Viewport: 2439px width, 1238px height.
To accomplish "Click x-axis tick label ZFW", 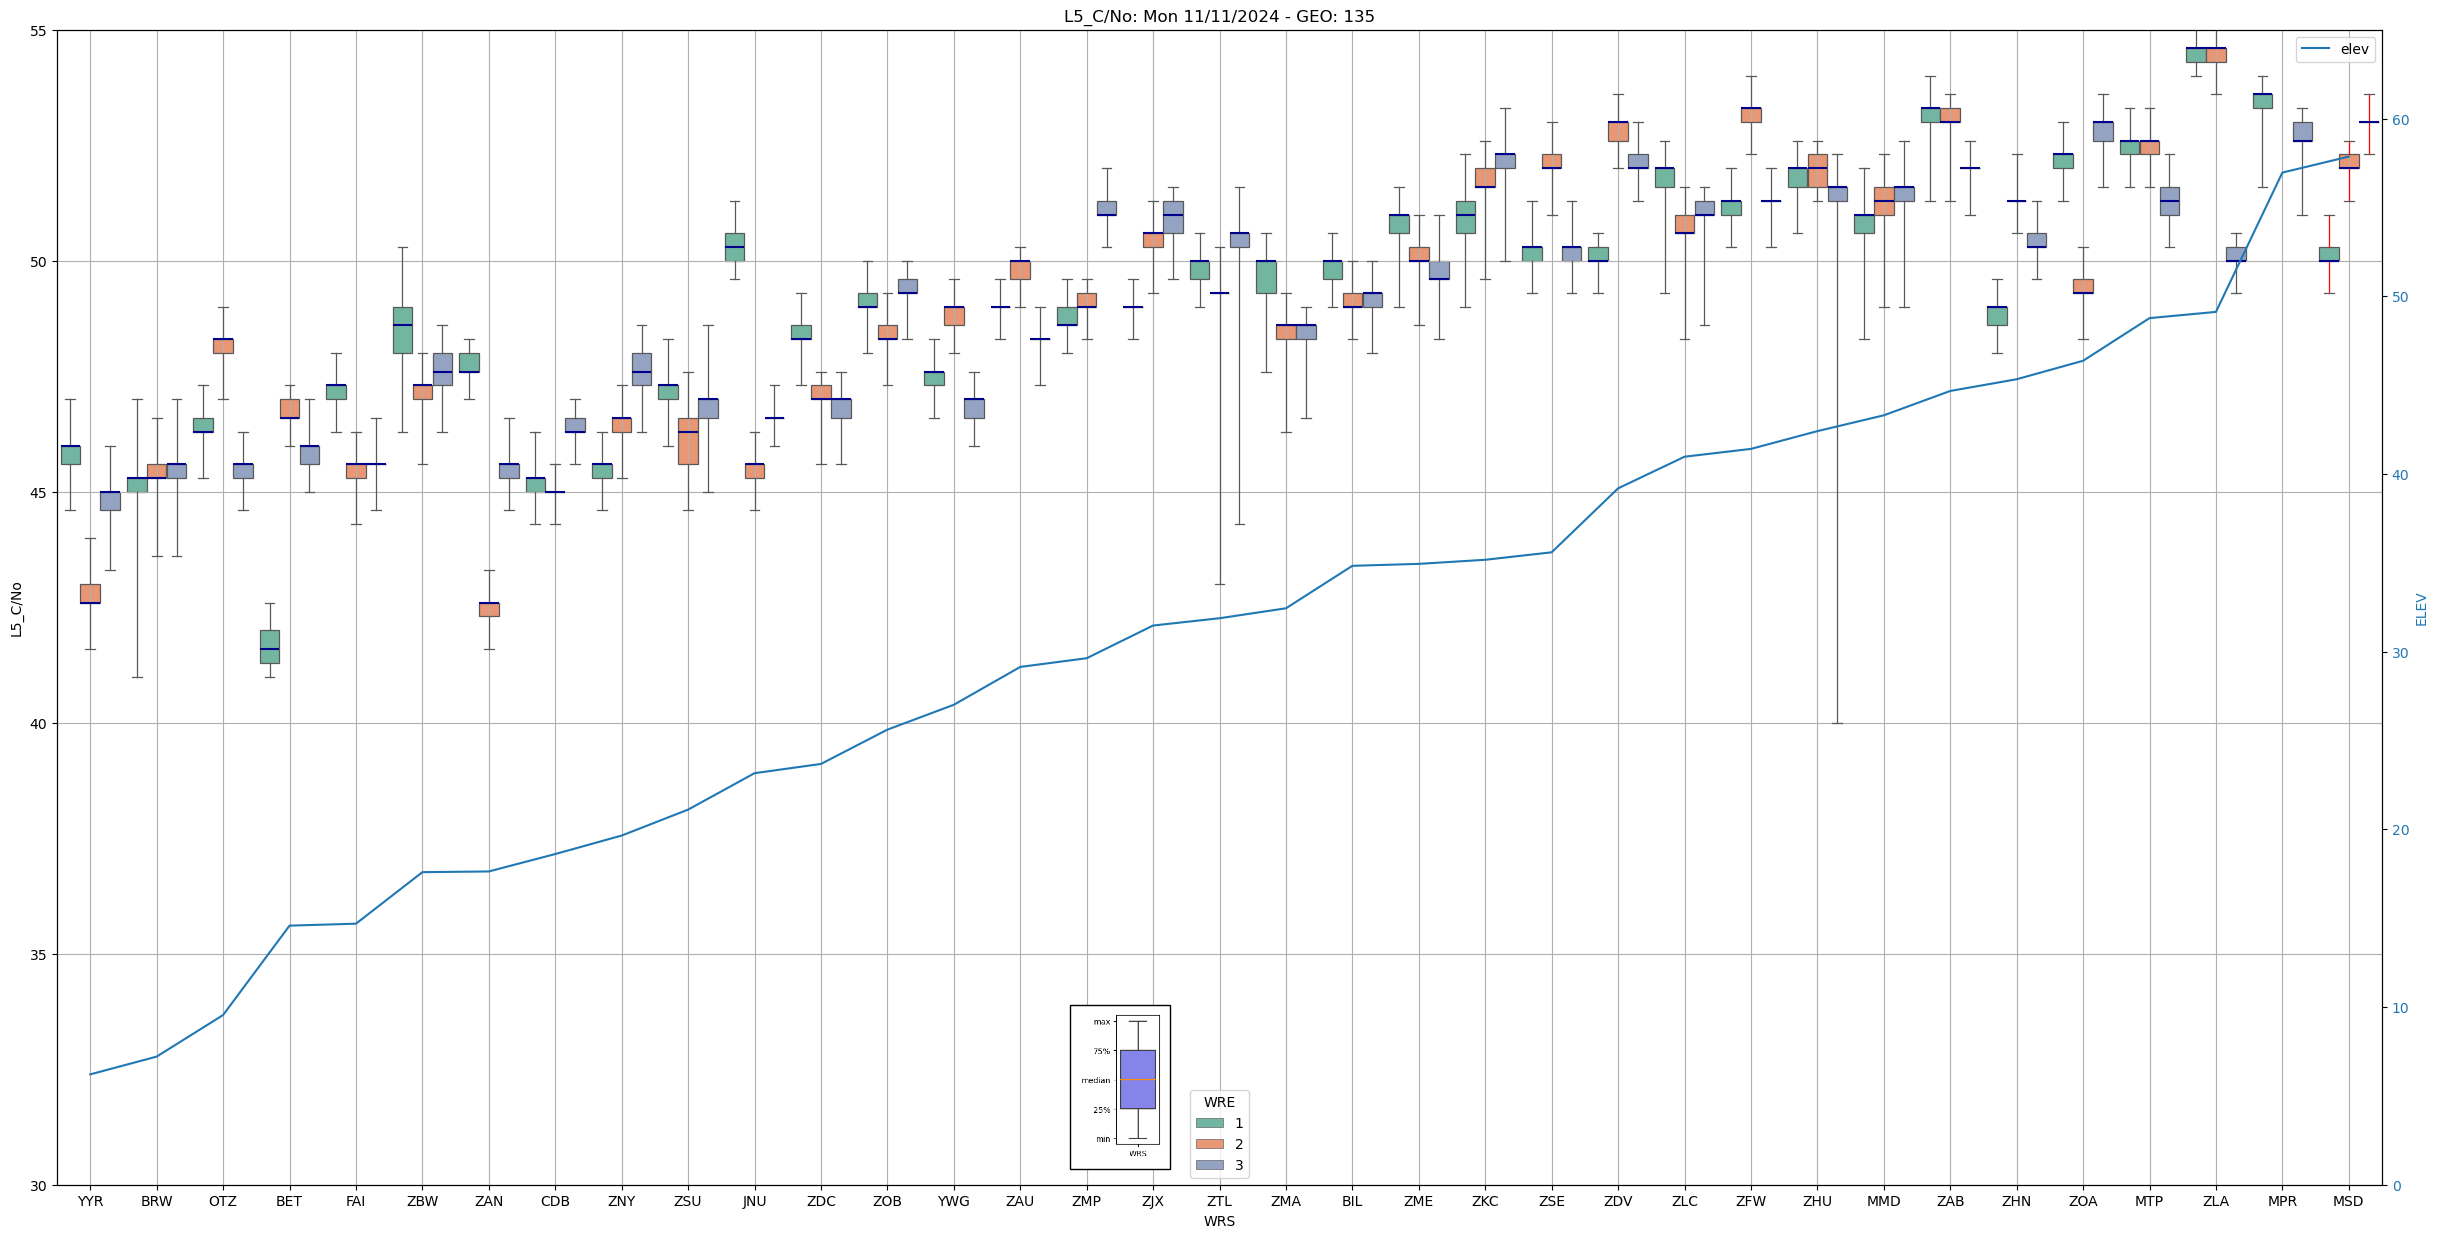I will pos(1751,1201).
